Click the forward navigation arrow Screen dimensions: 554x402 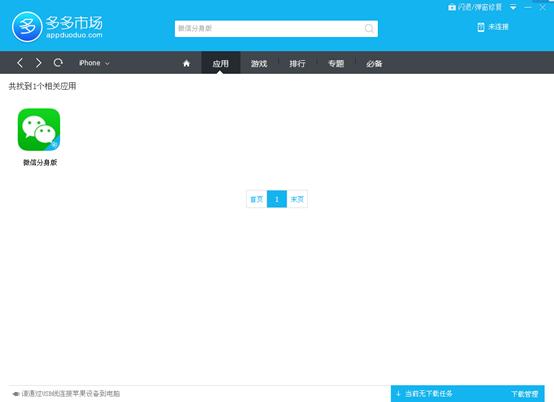point(39,63)
